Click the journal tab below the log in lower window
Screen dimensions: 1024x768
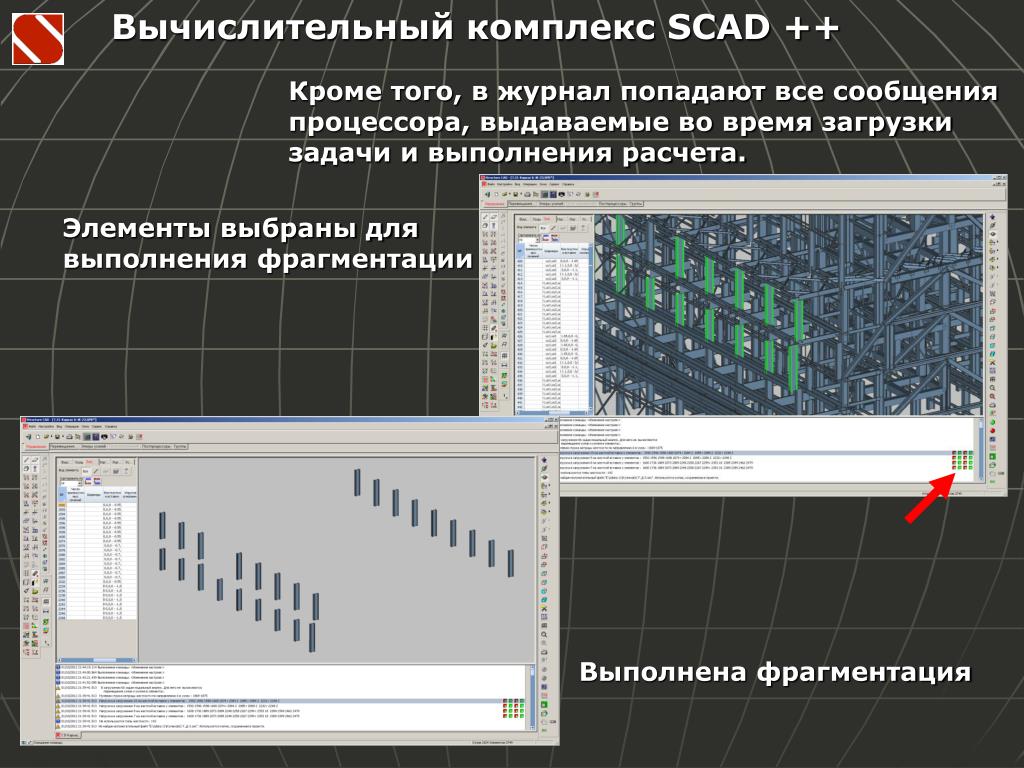[x=69, y=735]
